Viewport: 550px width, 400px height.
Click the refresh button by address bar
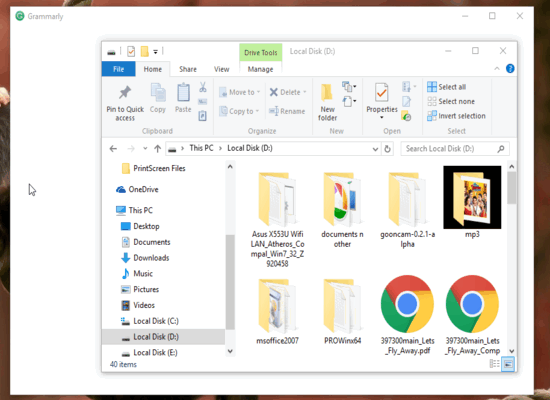(x=387, y=149)
